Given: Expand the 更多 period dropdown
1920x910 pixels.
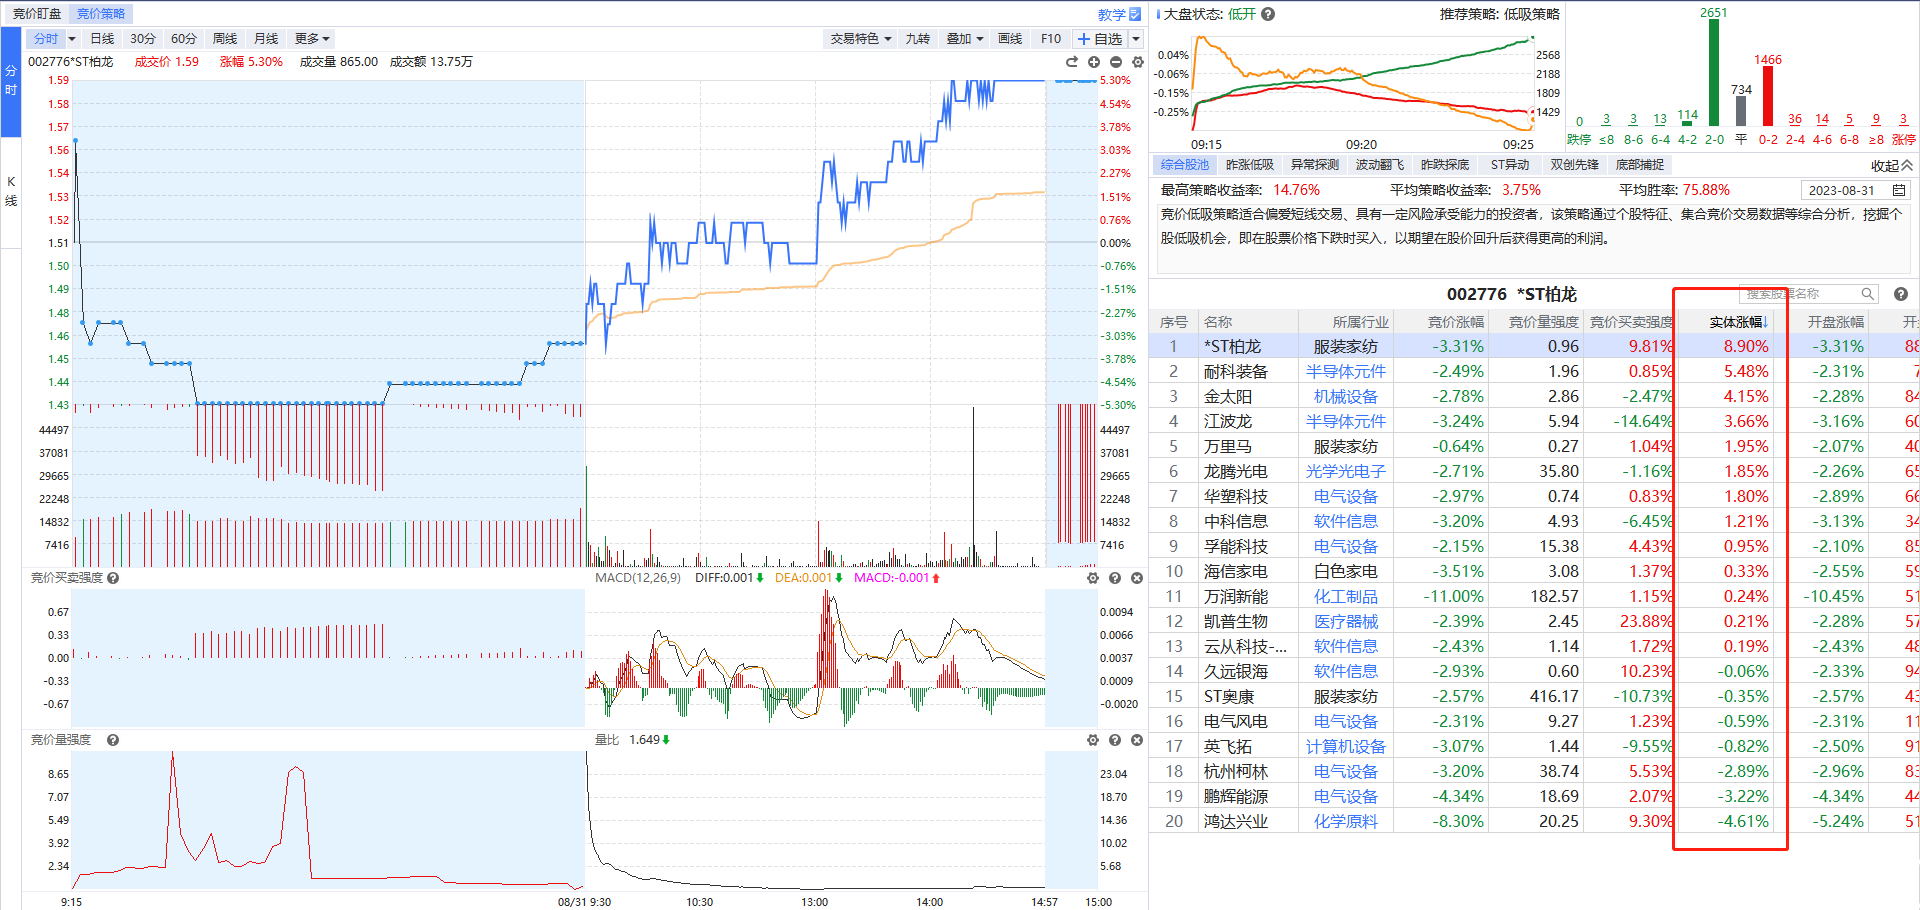Looking at the screenshot, I should (x=312, y=39).
